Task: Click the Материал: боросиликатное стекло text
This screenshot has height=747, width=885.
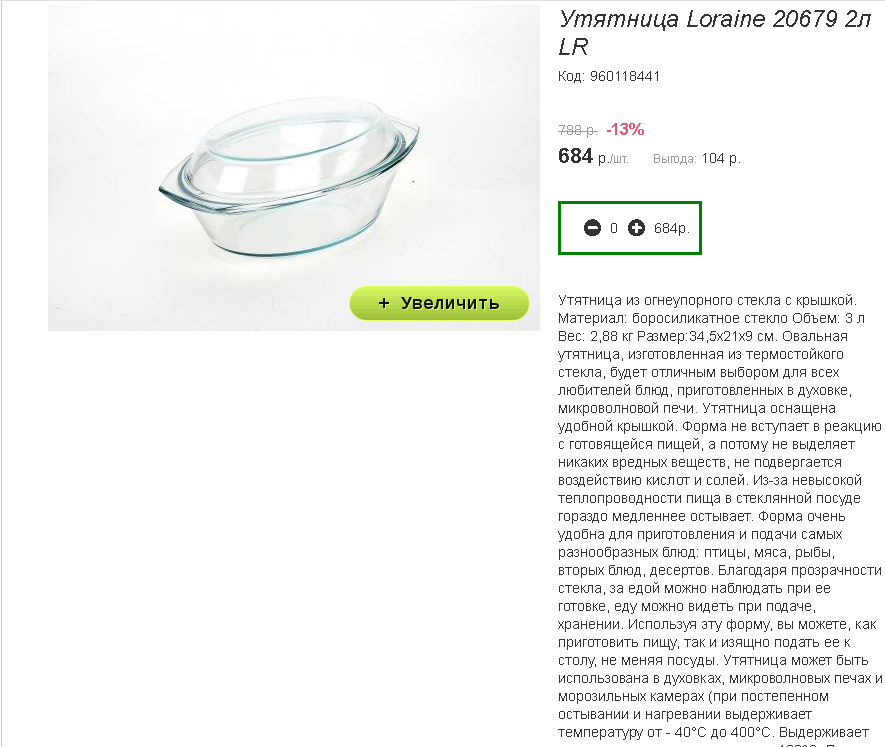Action: pos(673,318)
